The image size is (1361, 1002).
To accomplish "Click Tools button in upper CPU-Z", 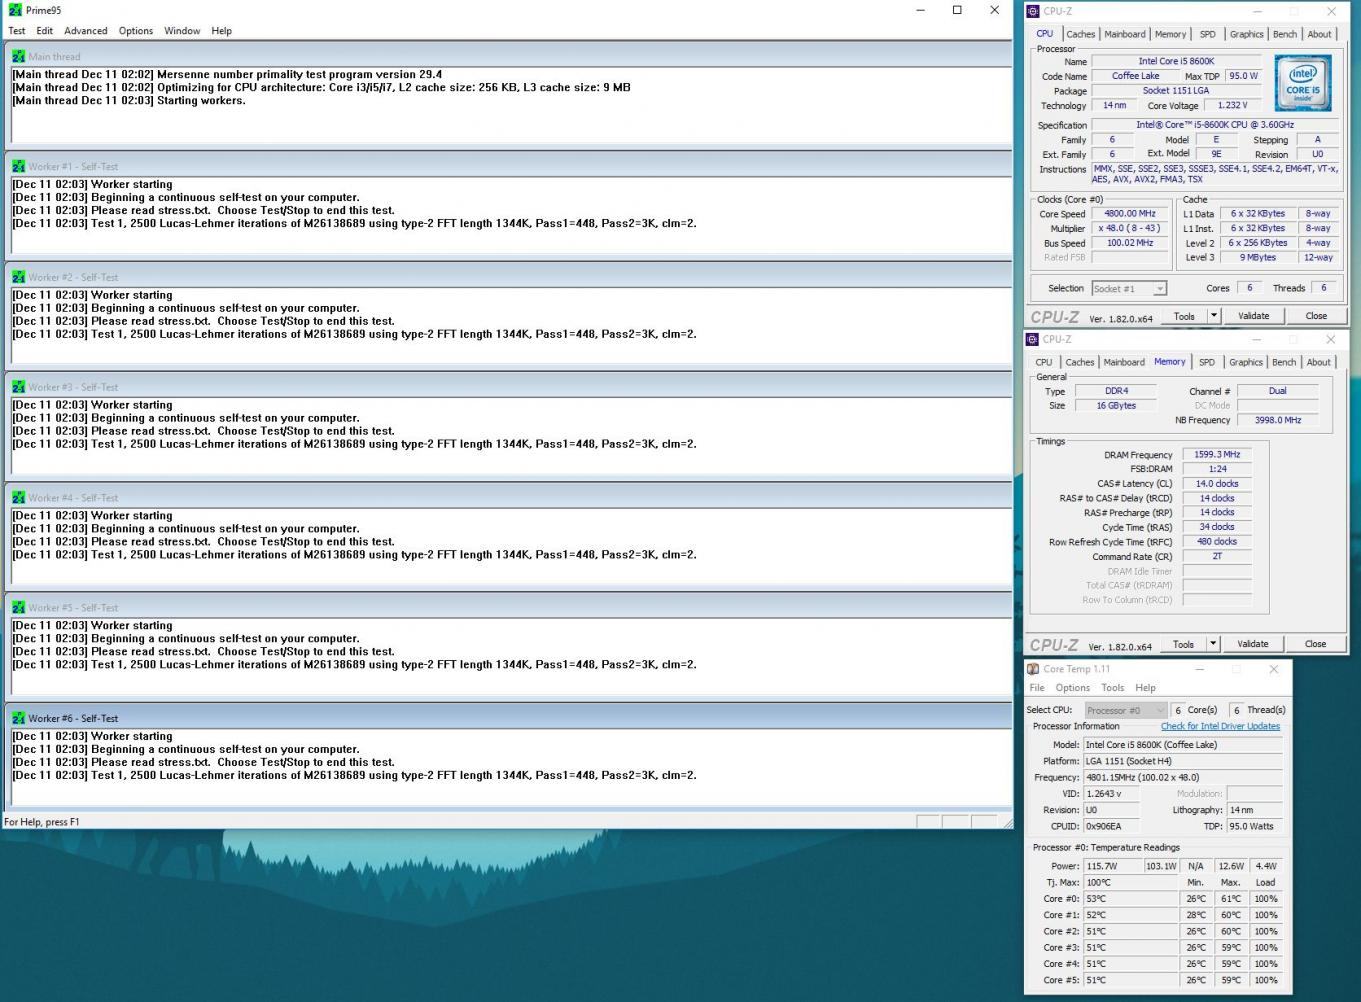I will tap(1185, 316).
